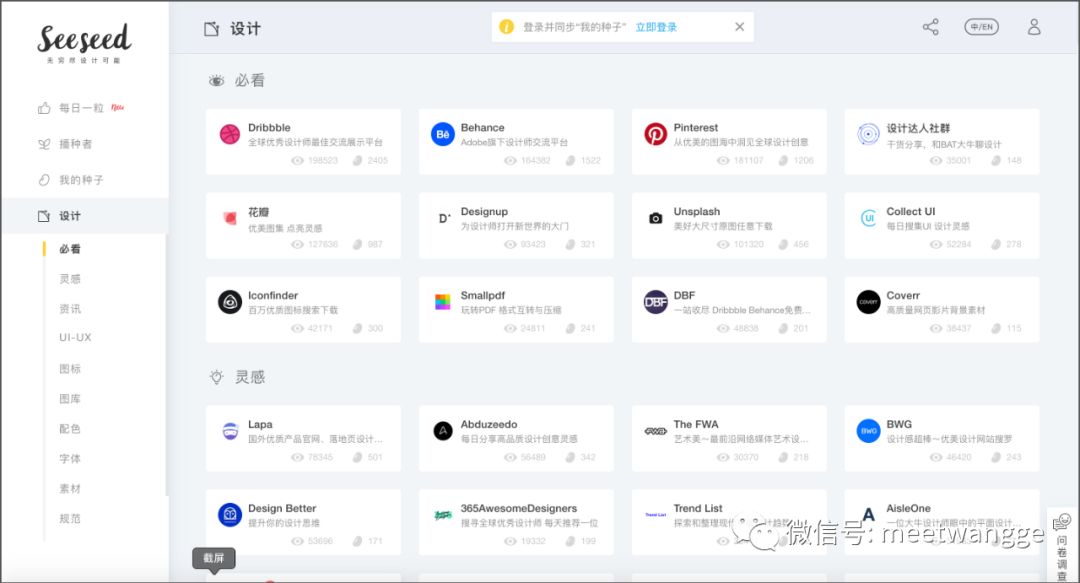Open the user profile icon

click(1034, 27)
